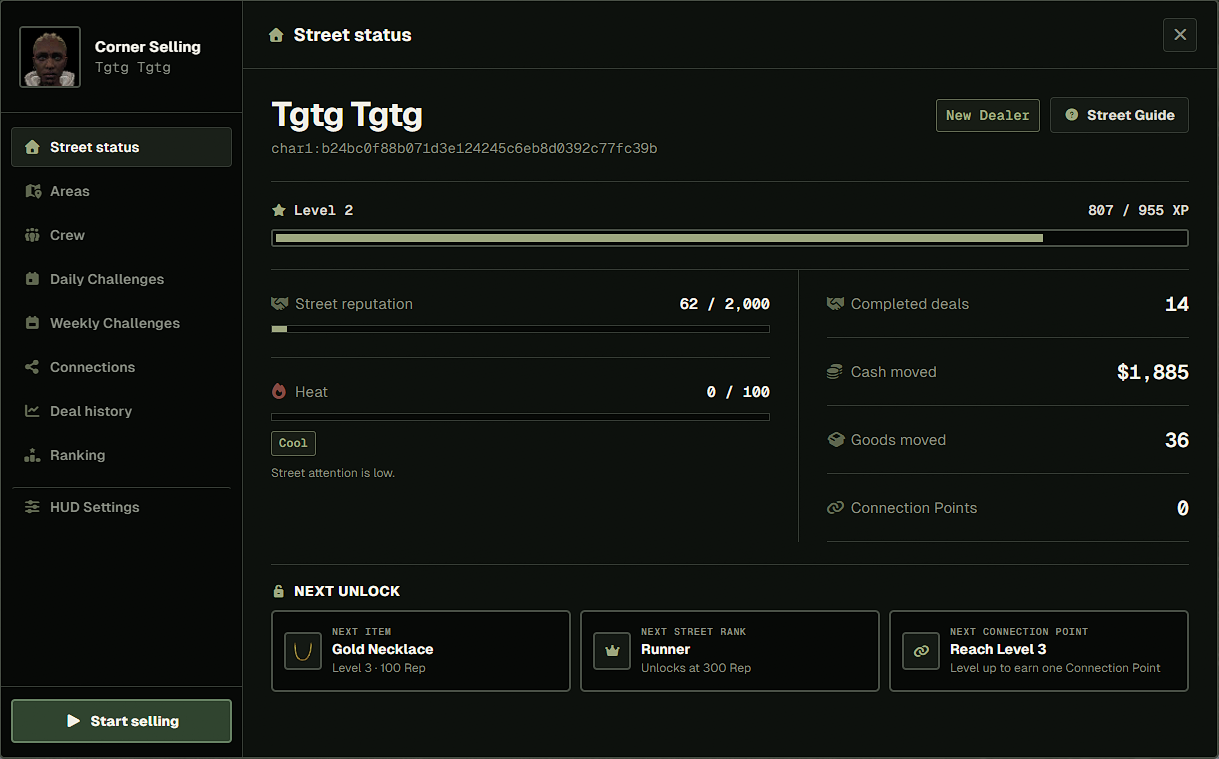Screen dimensions: 1219x759
Task: Click the flame icon next to Heat
Action: point(279,391)
